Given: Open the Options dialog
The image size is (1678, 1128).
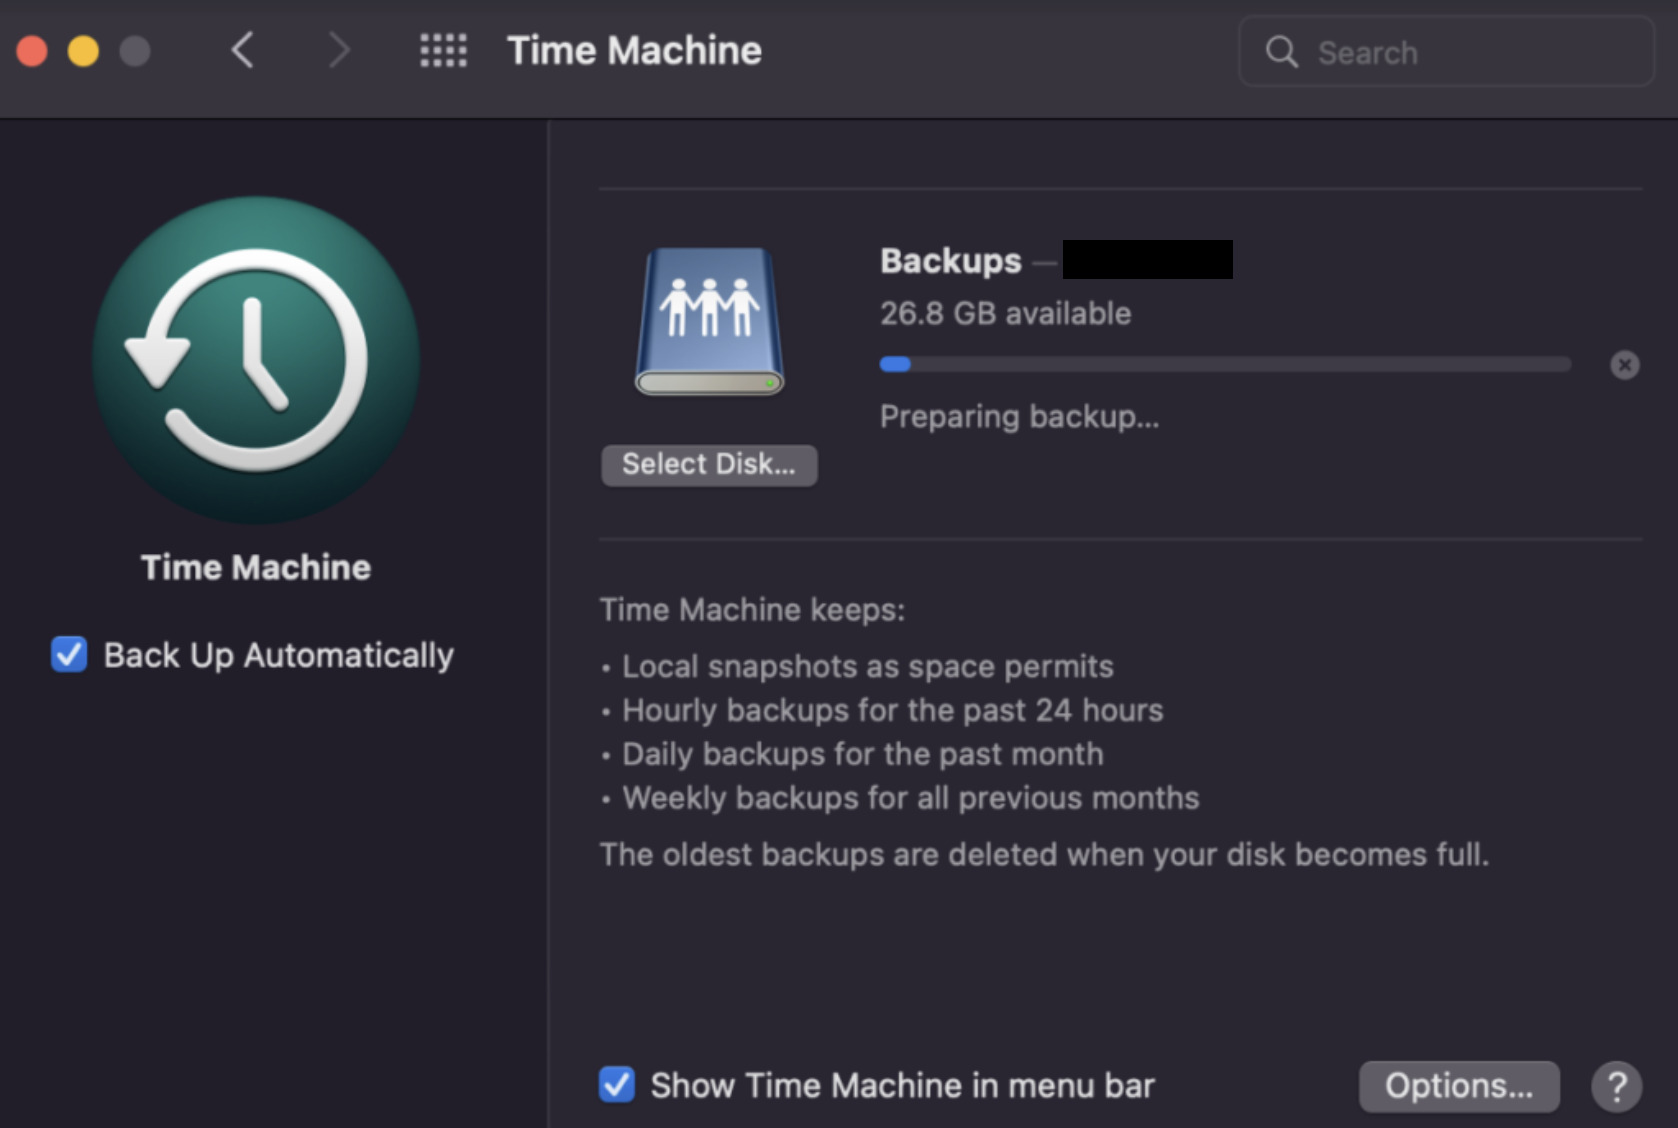Looking at the screenshot, I should 1459,1086.
